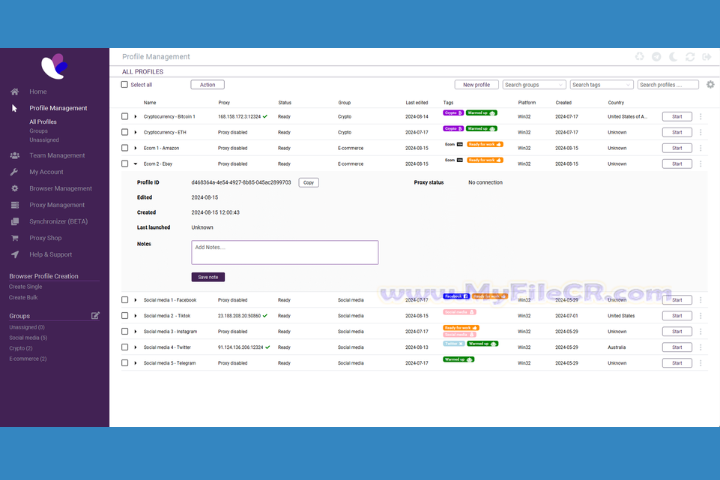Open more options for Social media 2 - Tiktok
The width and height of the screenshot is (720, 480).
click(x=701, y=316)
